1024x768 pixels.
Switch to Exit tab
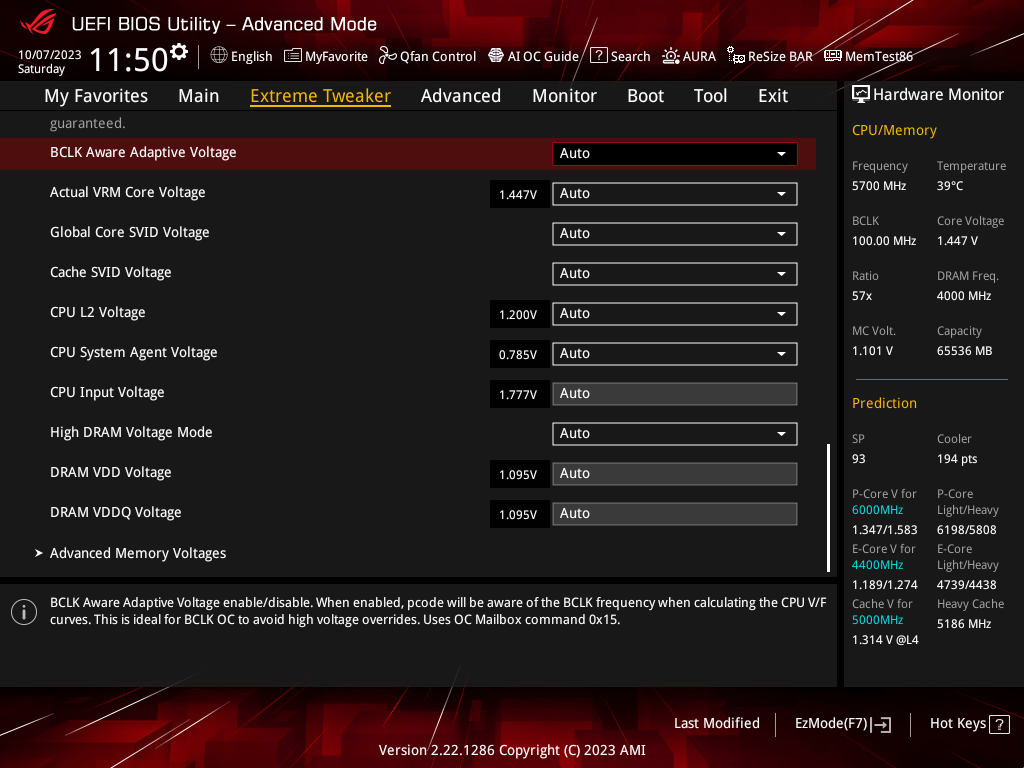[x=773, y=95]
